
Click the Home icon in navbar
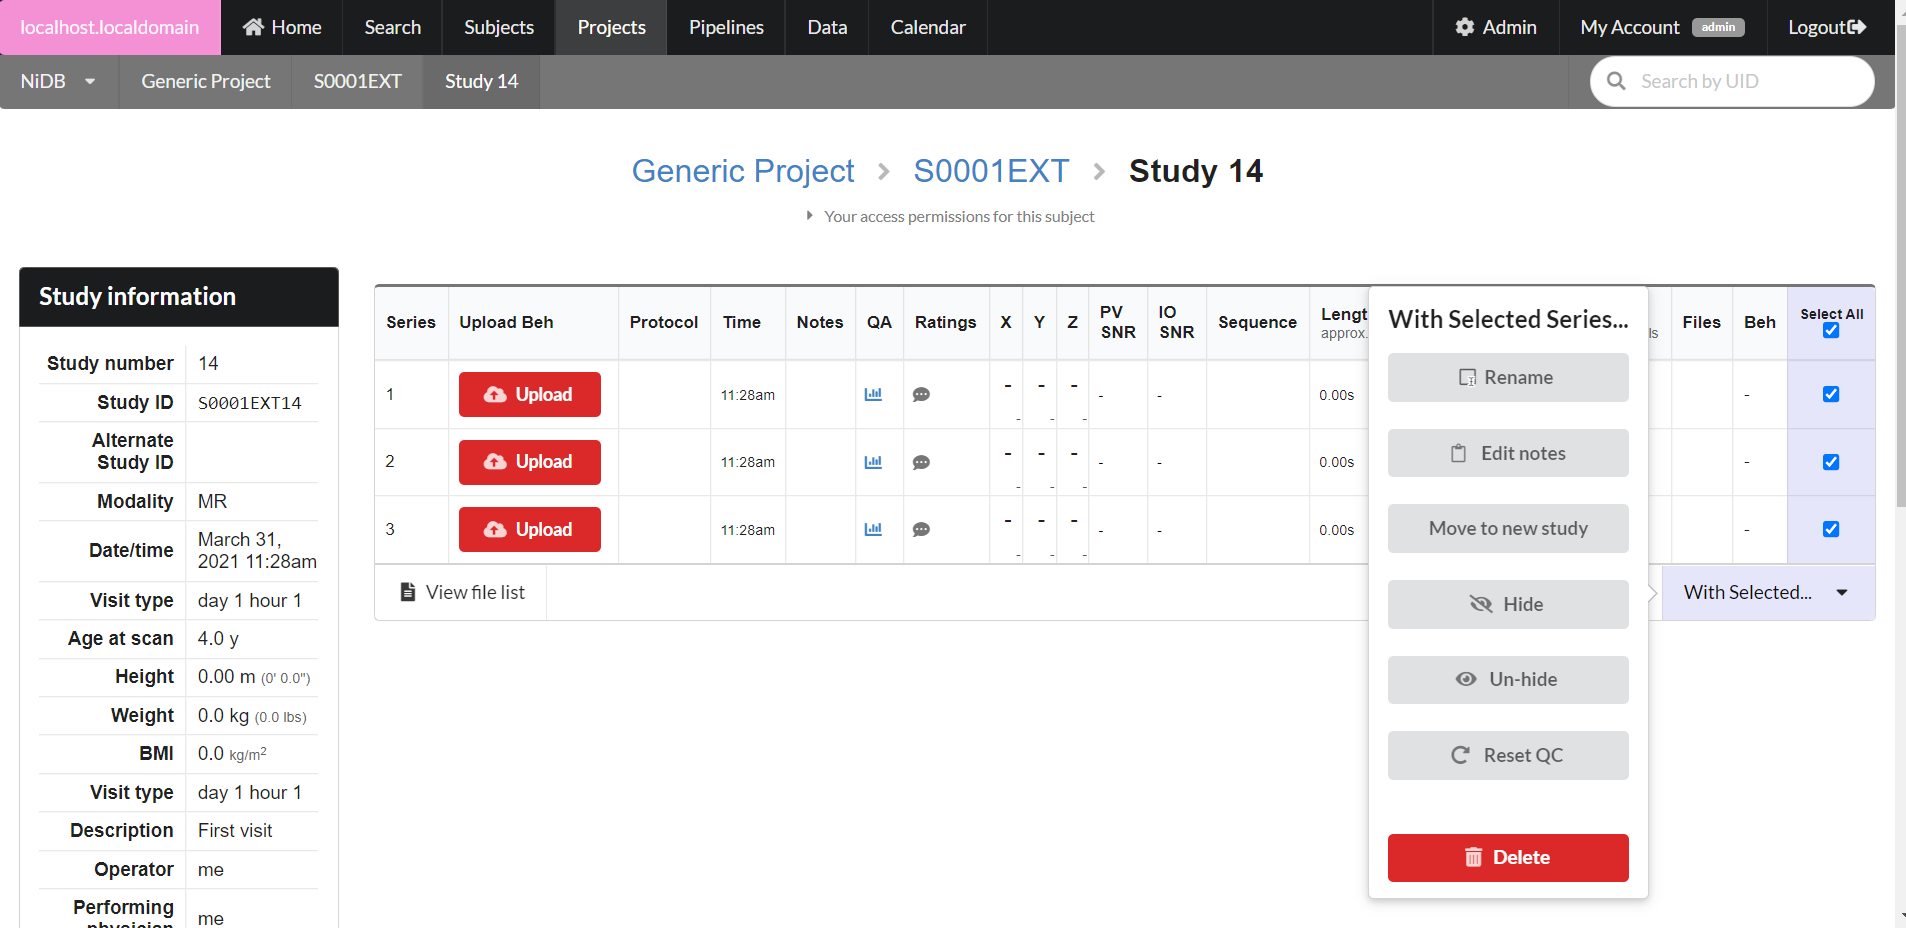pyautogui.click(x=254, y=27)
